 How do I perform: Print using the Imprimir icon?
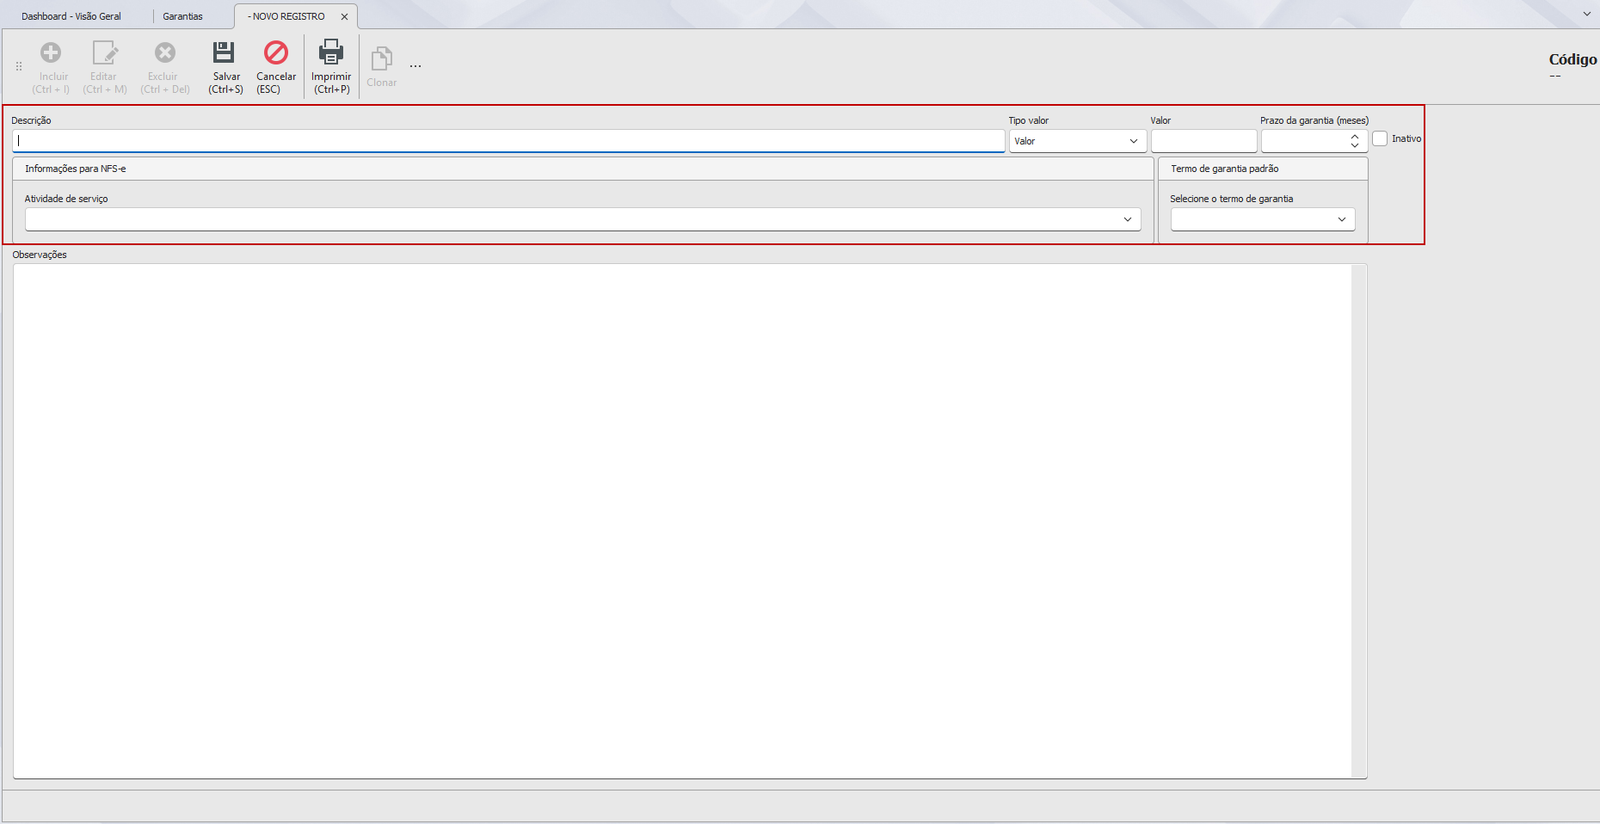(x=331, y=52)
